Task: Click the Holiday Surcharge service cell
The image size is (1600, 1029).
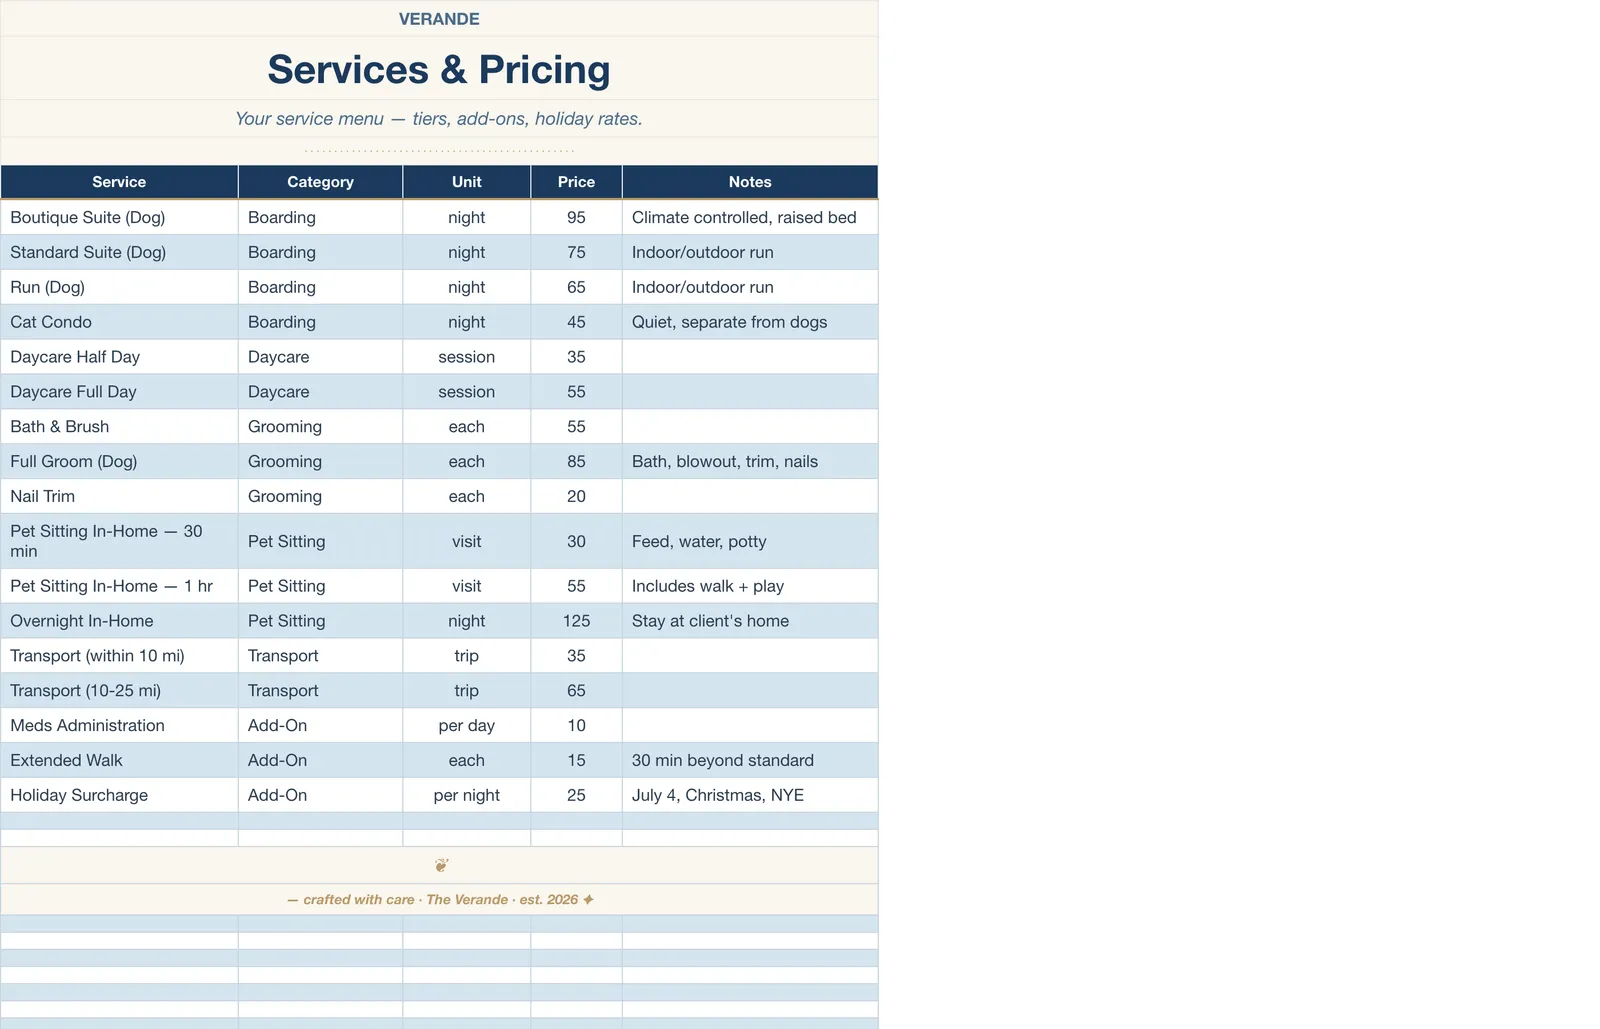Action: tap(119, 795)
